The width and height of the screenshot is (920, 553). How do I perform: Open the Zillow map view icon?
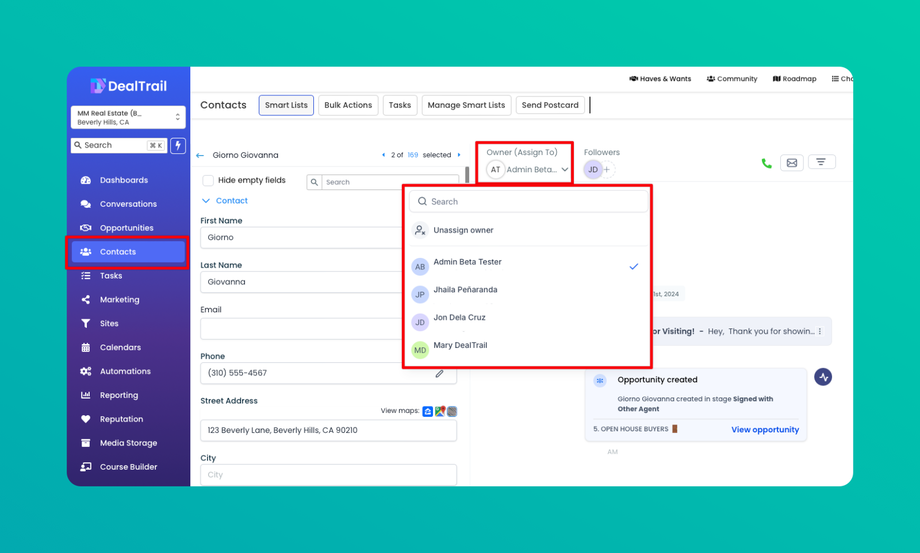(428, 411)
